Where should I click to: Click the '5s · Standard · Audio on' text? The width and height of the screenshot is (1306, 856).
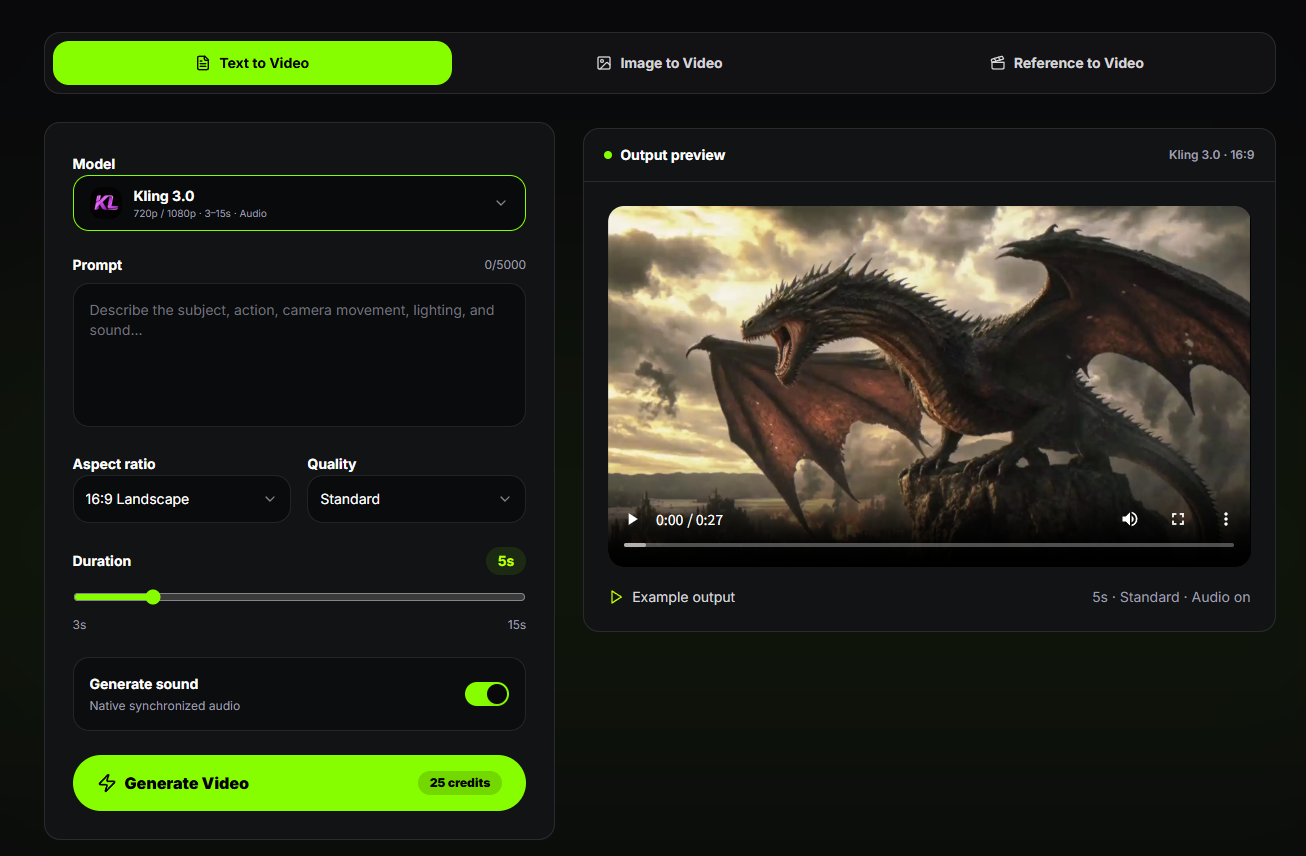point(1171,597)
